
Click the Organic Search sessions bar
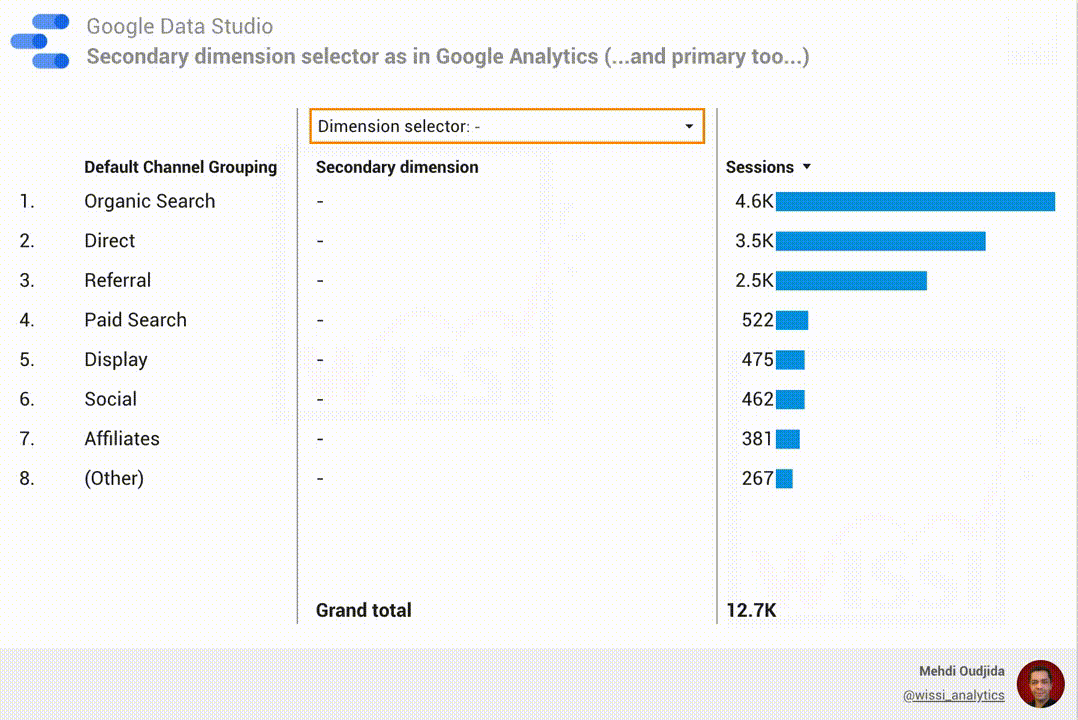(x=915, y=202)
